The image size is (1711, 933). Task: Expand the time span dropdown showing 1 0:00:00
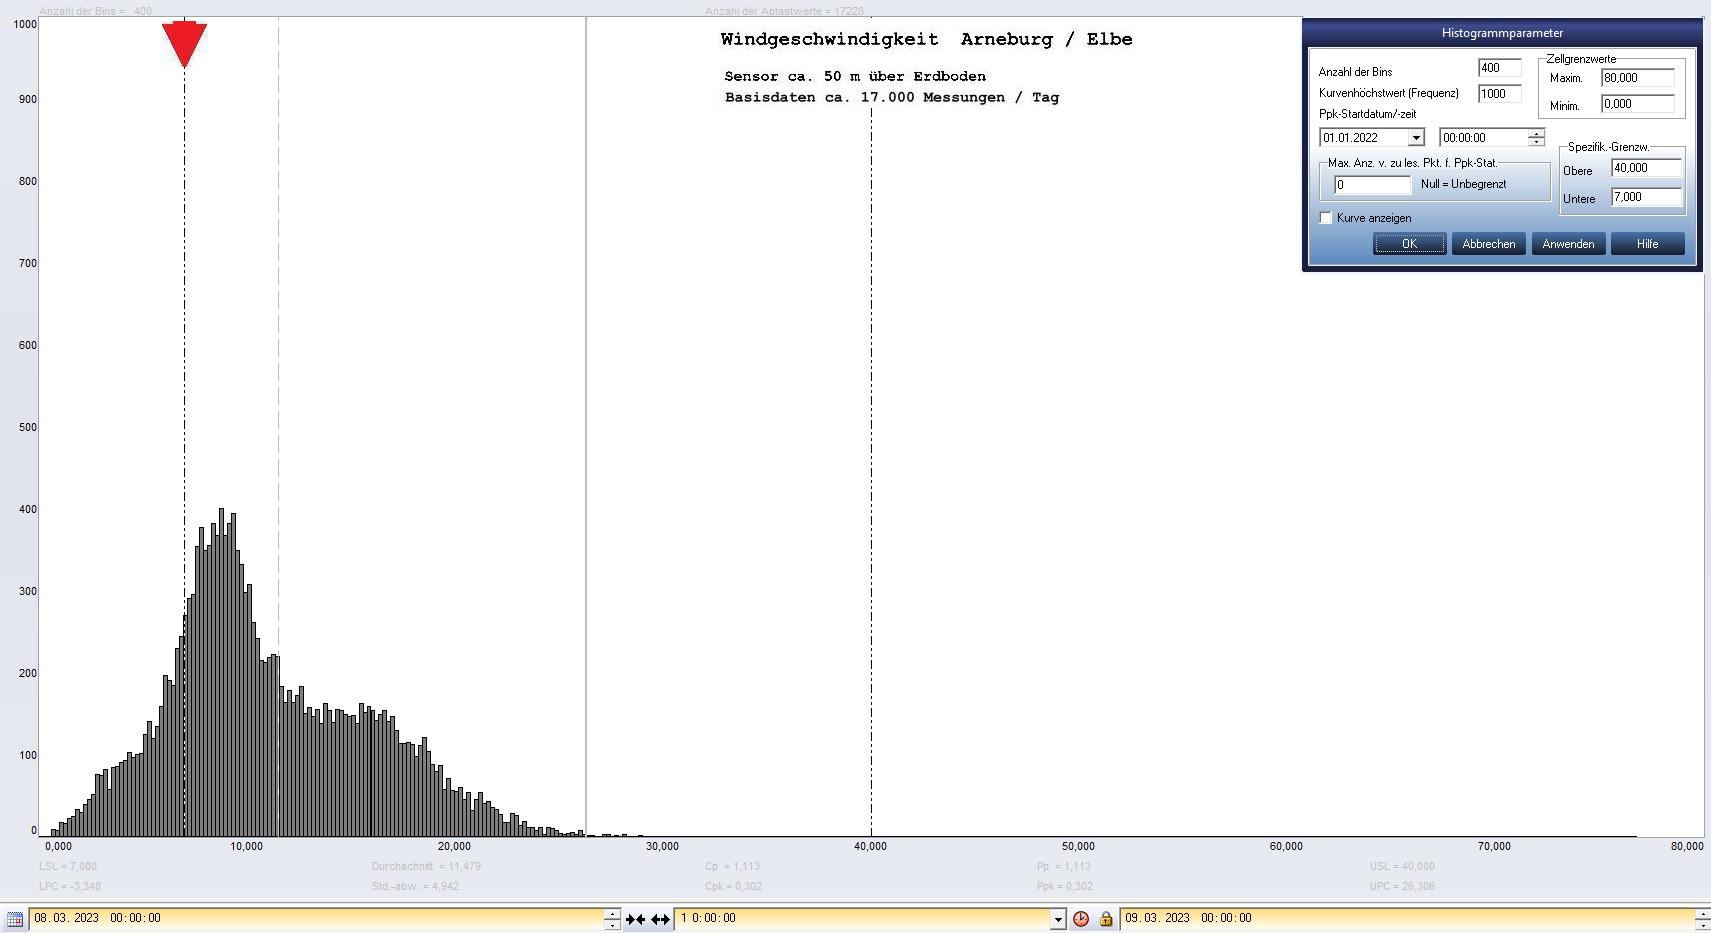[1058, 919]
